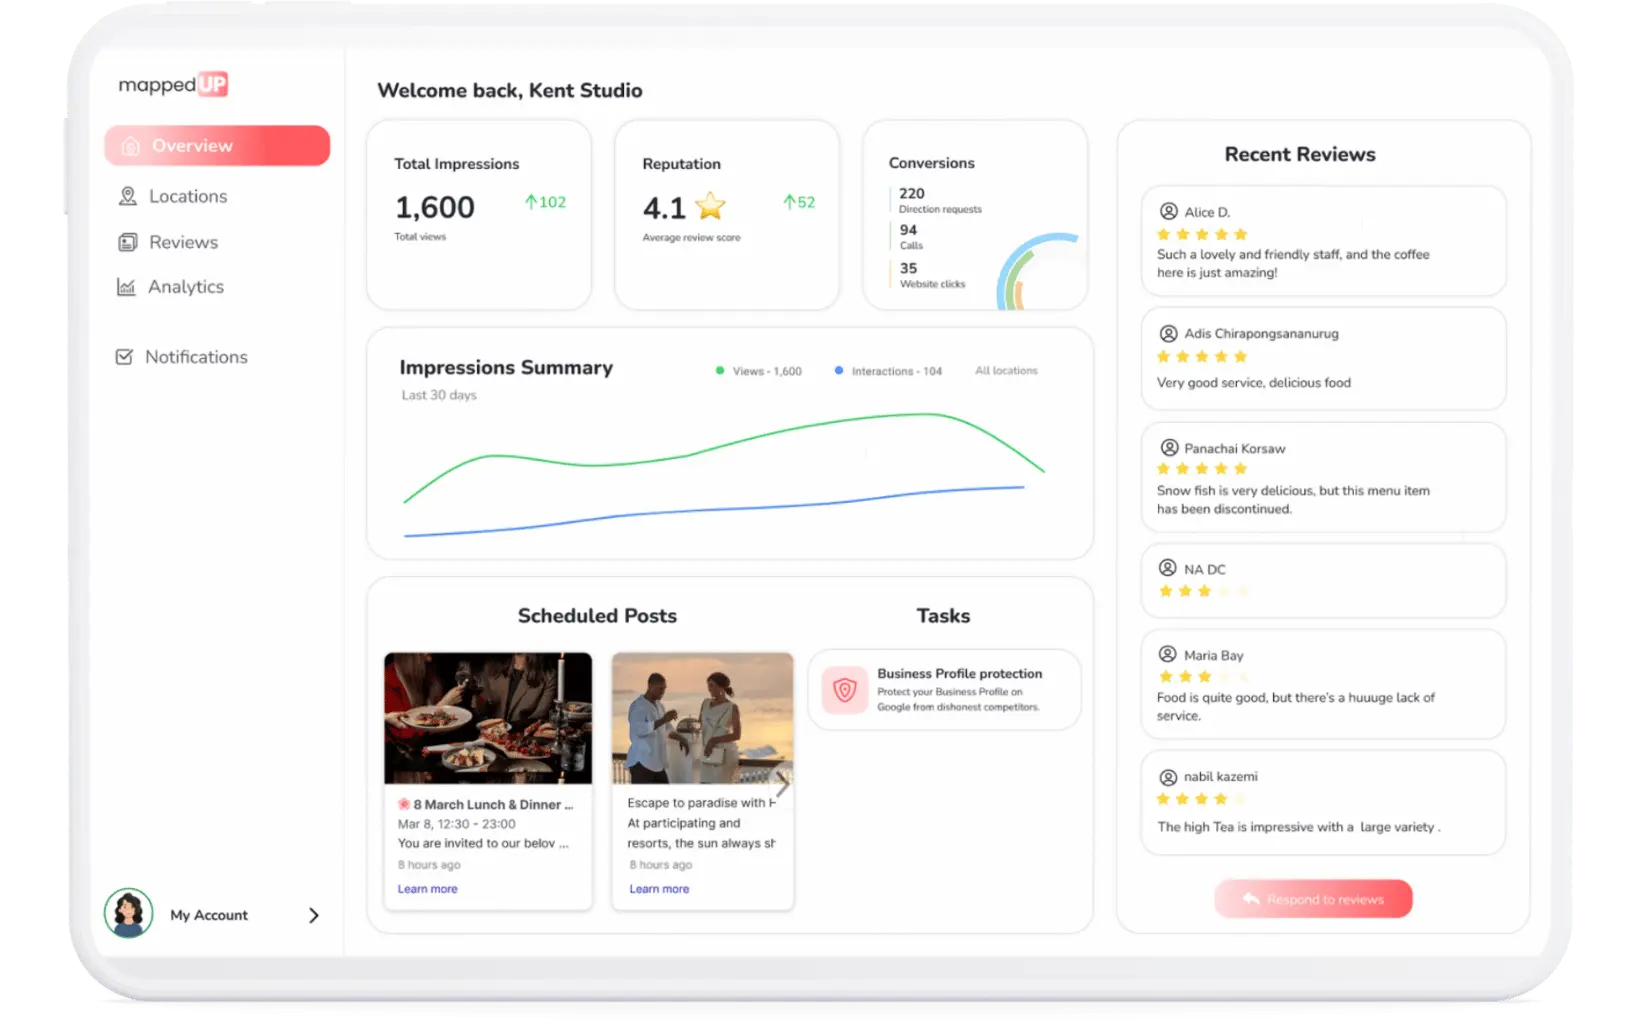
Task: Click the star rating in Maria Bay's review
Action: 1204,677
